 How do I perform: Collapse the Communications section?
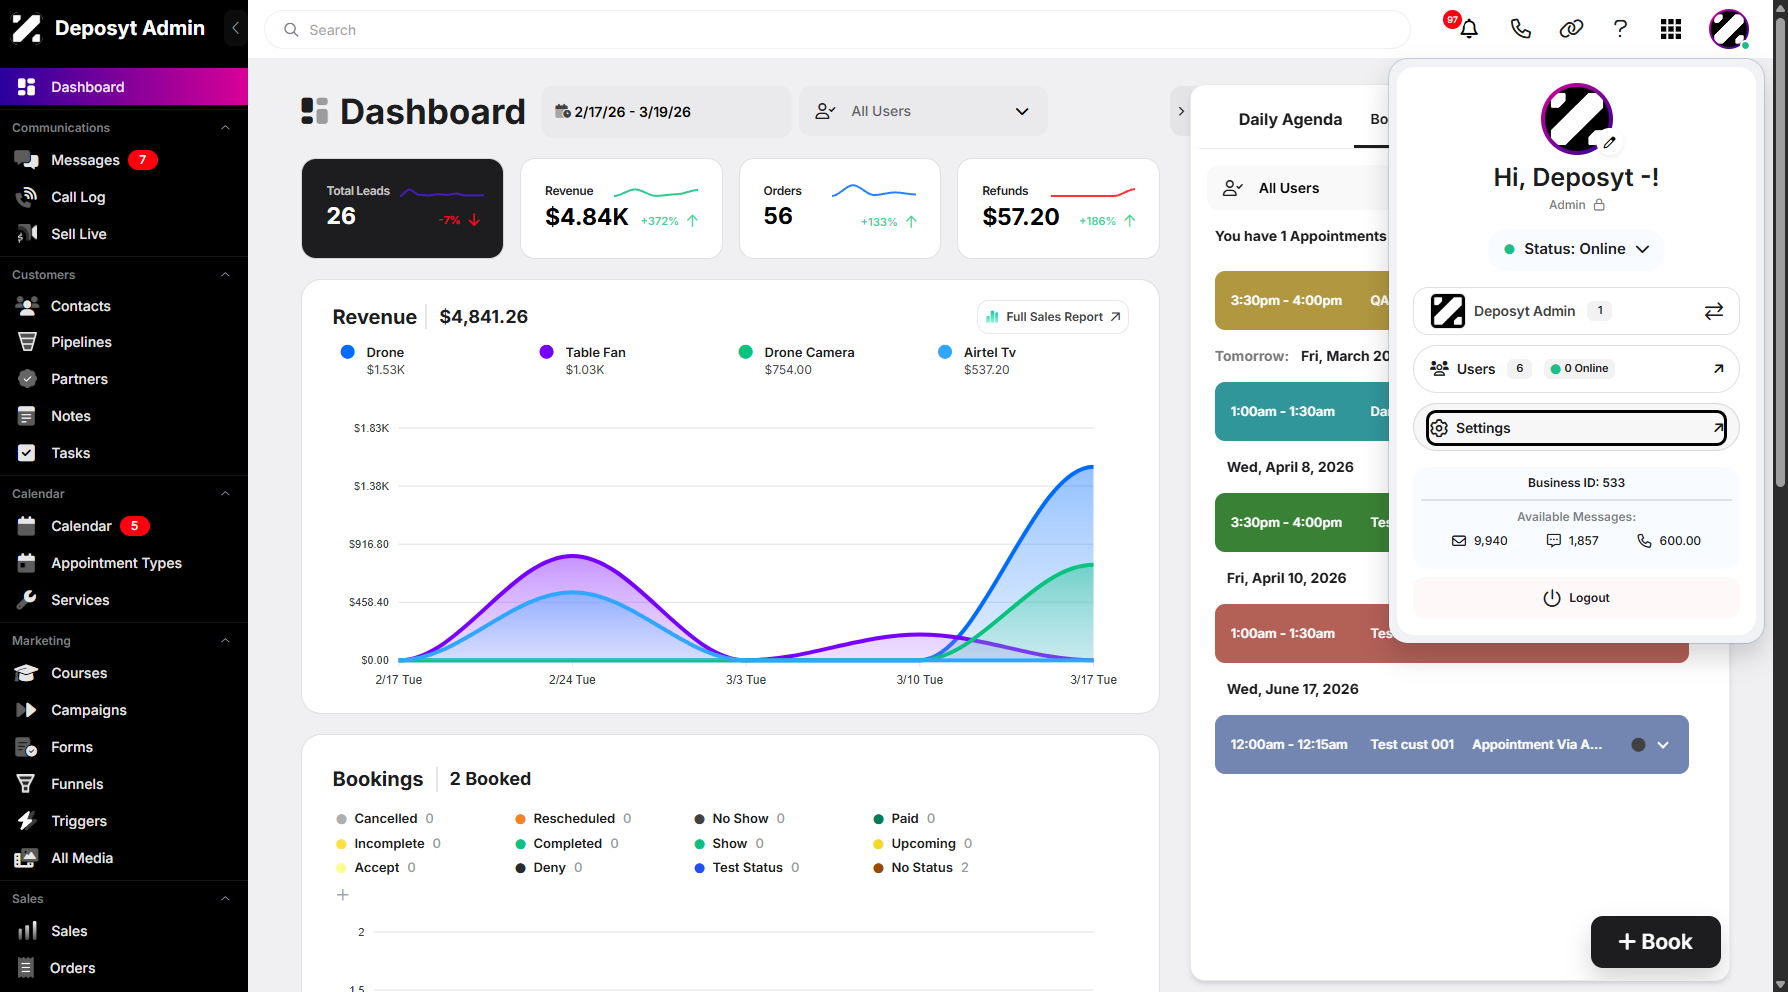click(x=225, y=128)
